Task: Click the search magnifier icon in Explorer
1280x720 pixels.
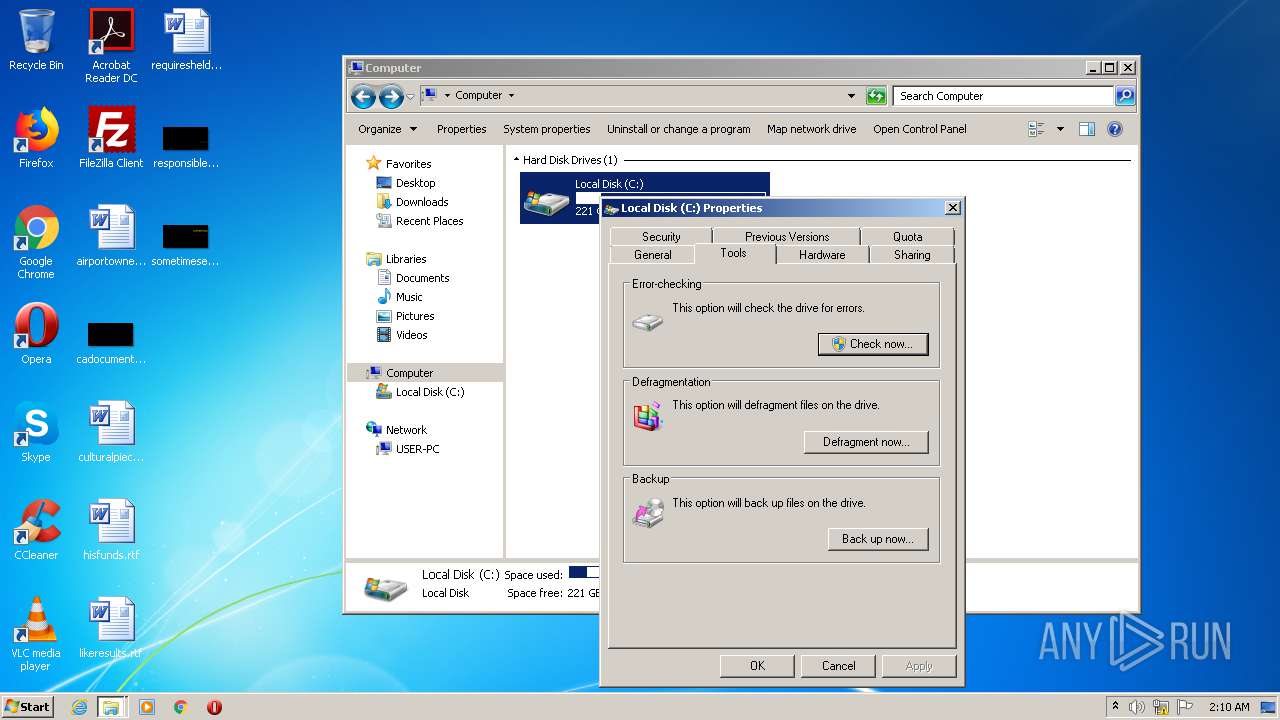Action: pos(1125,96)
